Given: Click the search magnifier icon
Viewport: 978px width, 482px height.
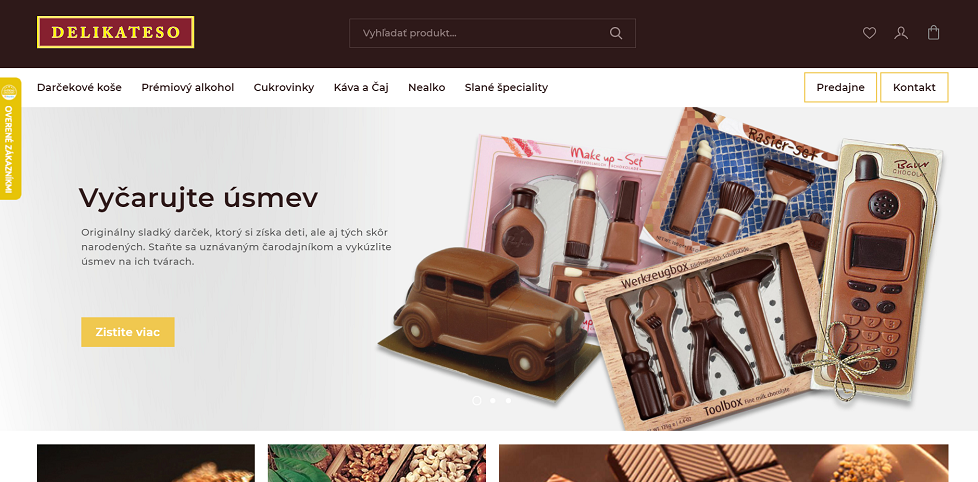Looking at the screenshot, I should (x=616, y=33).
